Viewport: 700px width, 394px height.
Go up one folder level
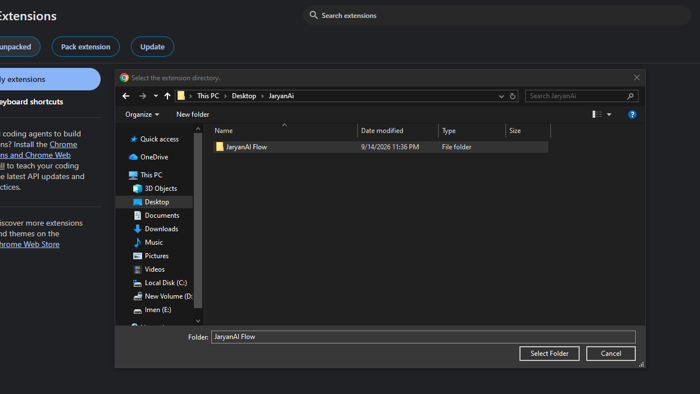point(167,96)
